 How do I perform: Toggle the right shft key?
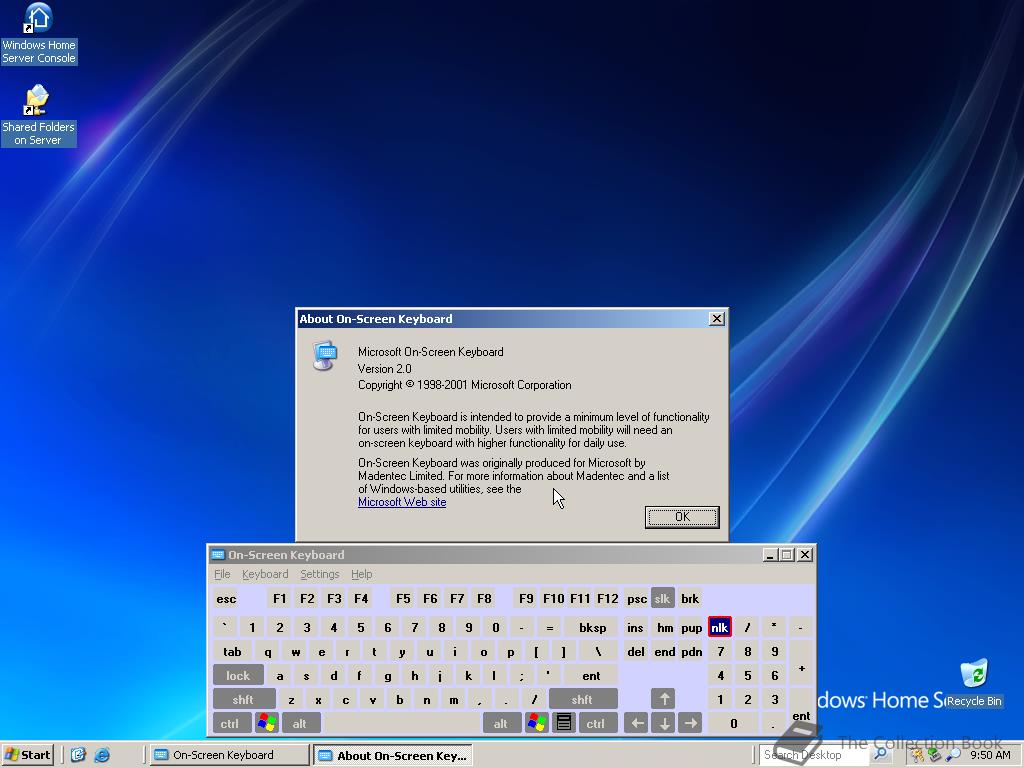click(x=583, y=699)
